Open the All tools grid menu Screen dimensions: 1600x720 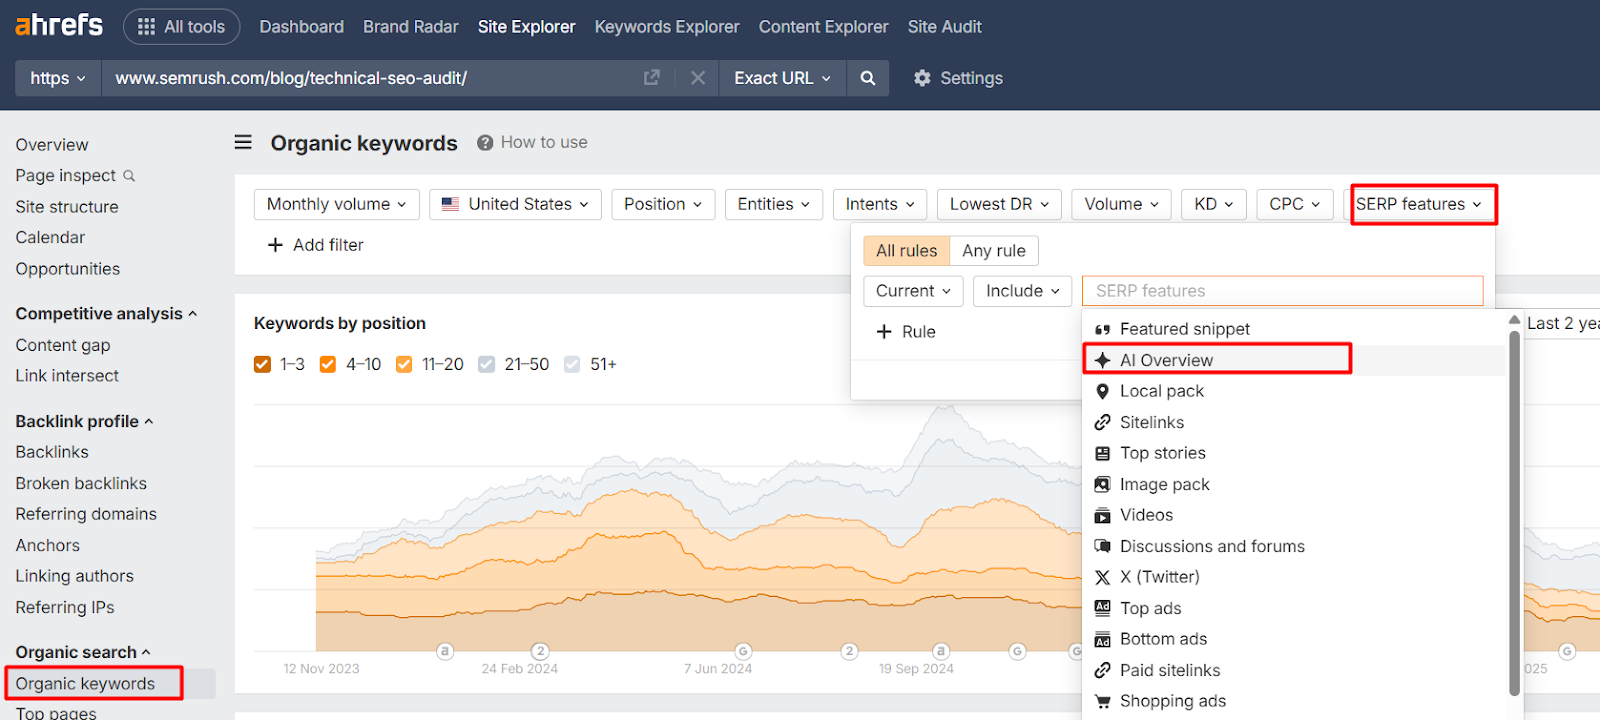[181, 27]
